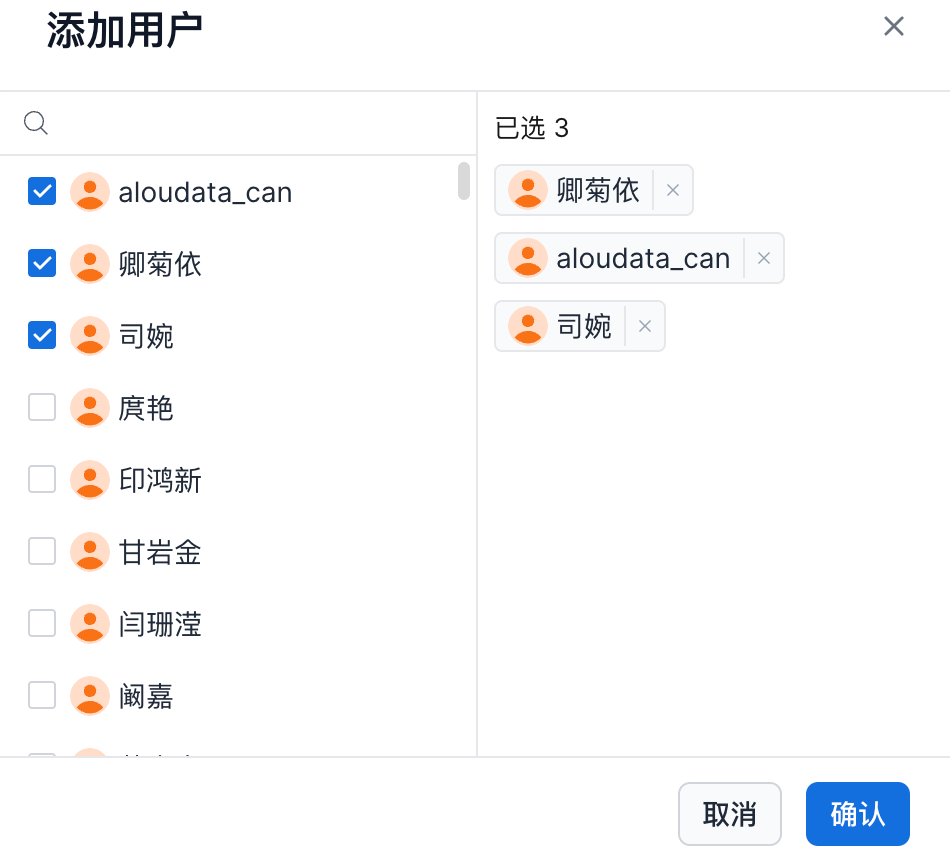Enable the 阚嘉 user checkbox
This screenshot has height=850, width=950.
pos(42,695)
